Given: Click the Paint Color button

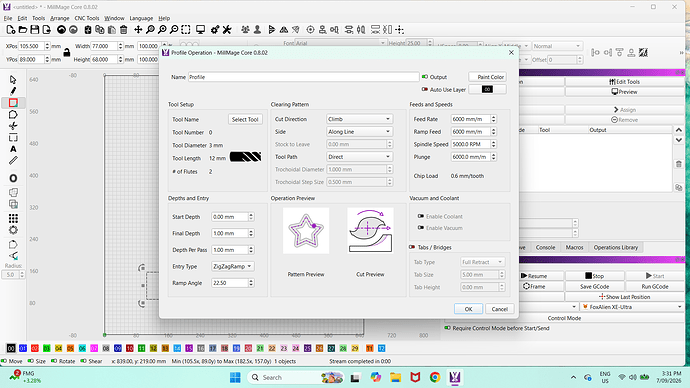Looking at the screenshot, I should tap(488, 77).
